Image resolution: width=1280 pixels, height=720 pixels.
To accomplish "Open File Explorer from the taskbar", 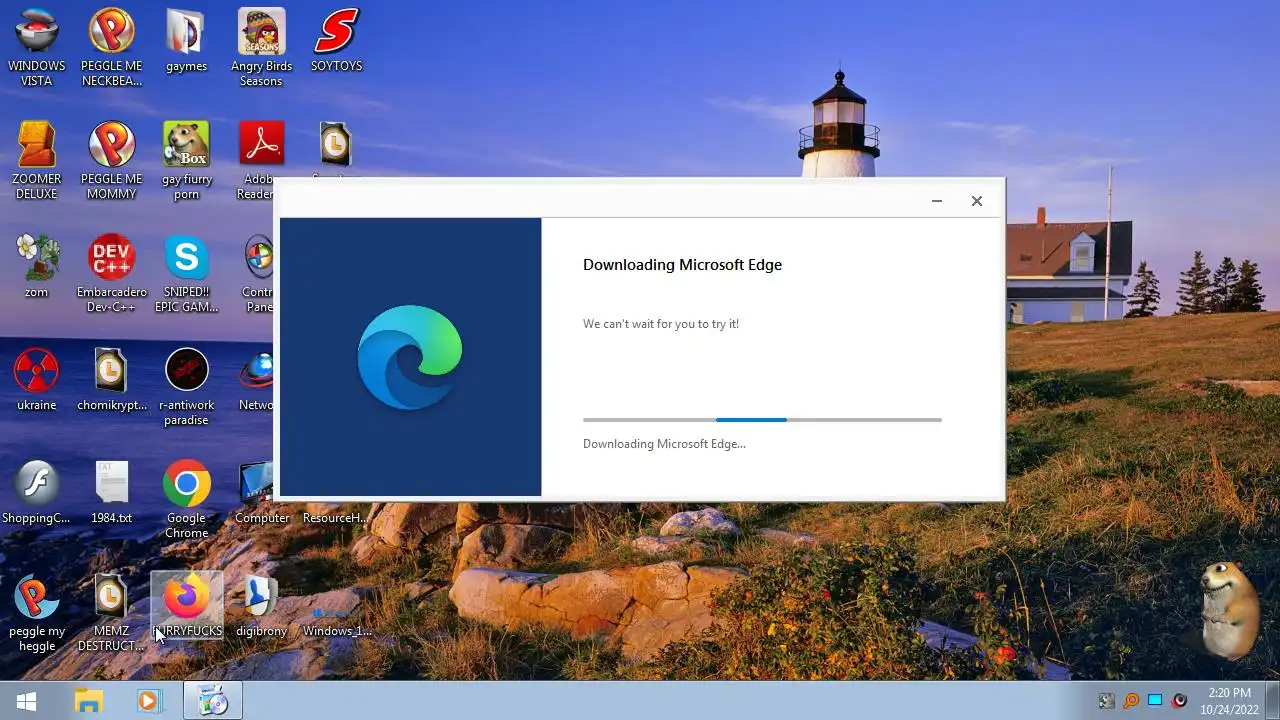I will point(89,701).
